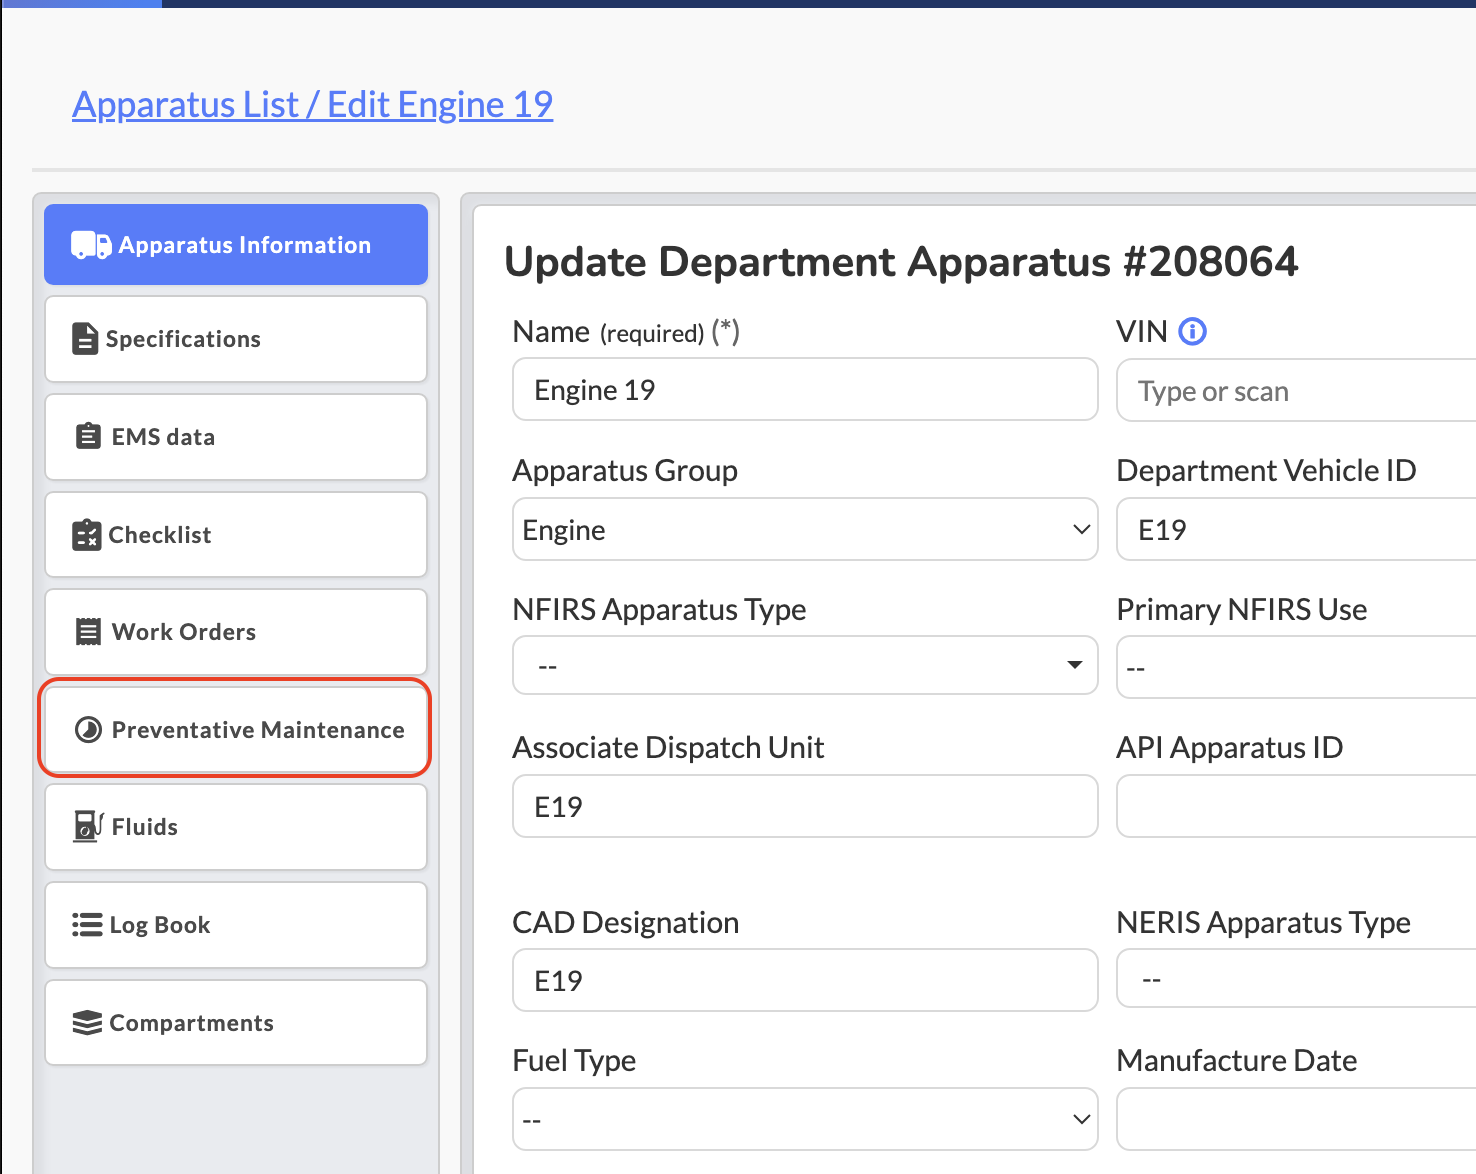Open the Primary NFIRS Use selector

point(1295,668)
